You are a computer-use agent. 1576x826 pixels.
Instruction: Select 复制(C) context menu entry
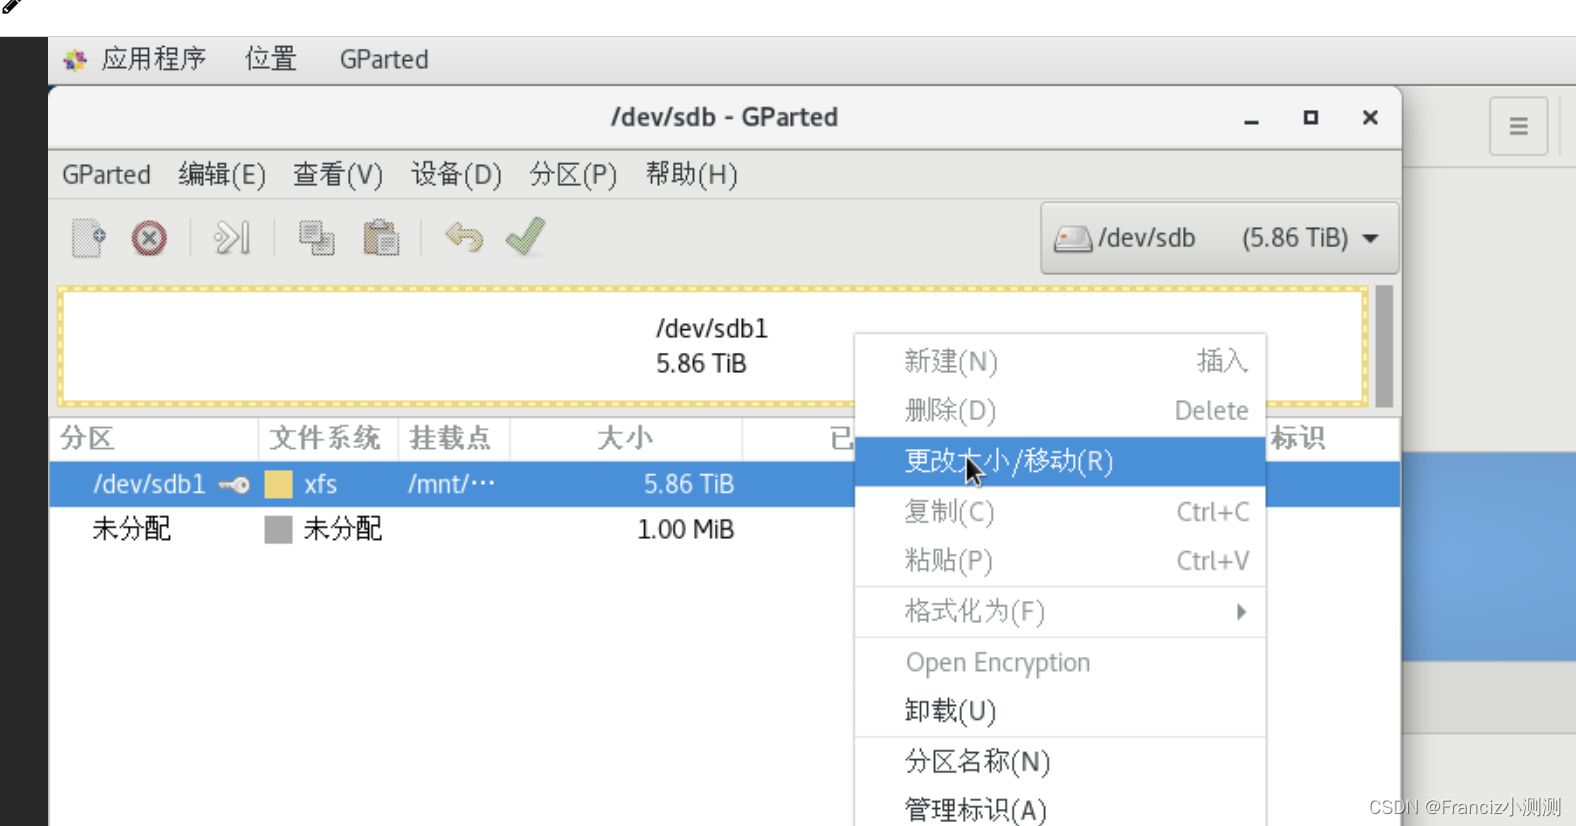click(x=1060, y=512)
